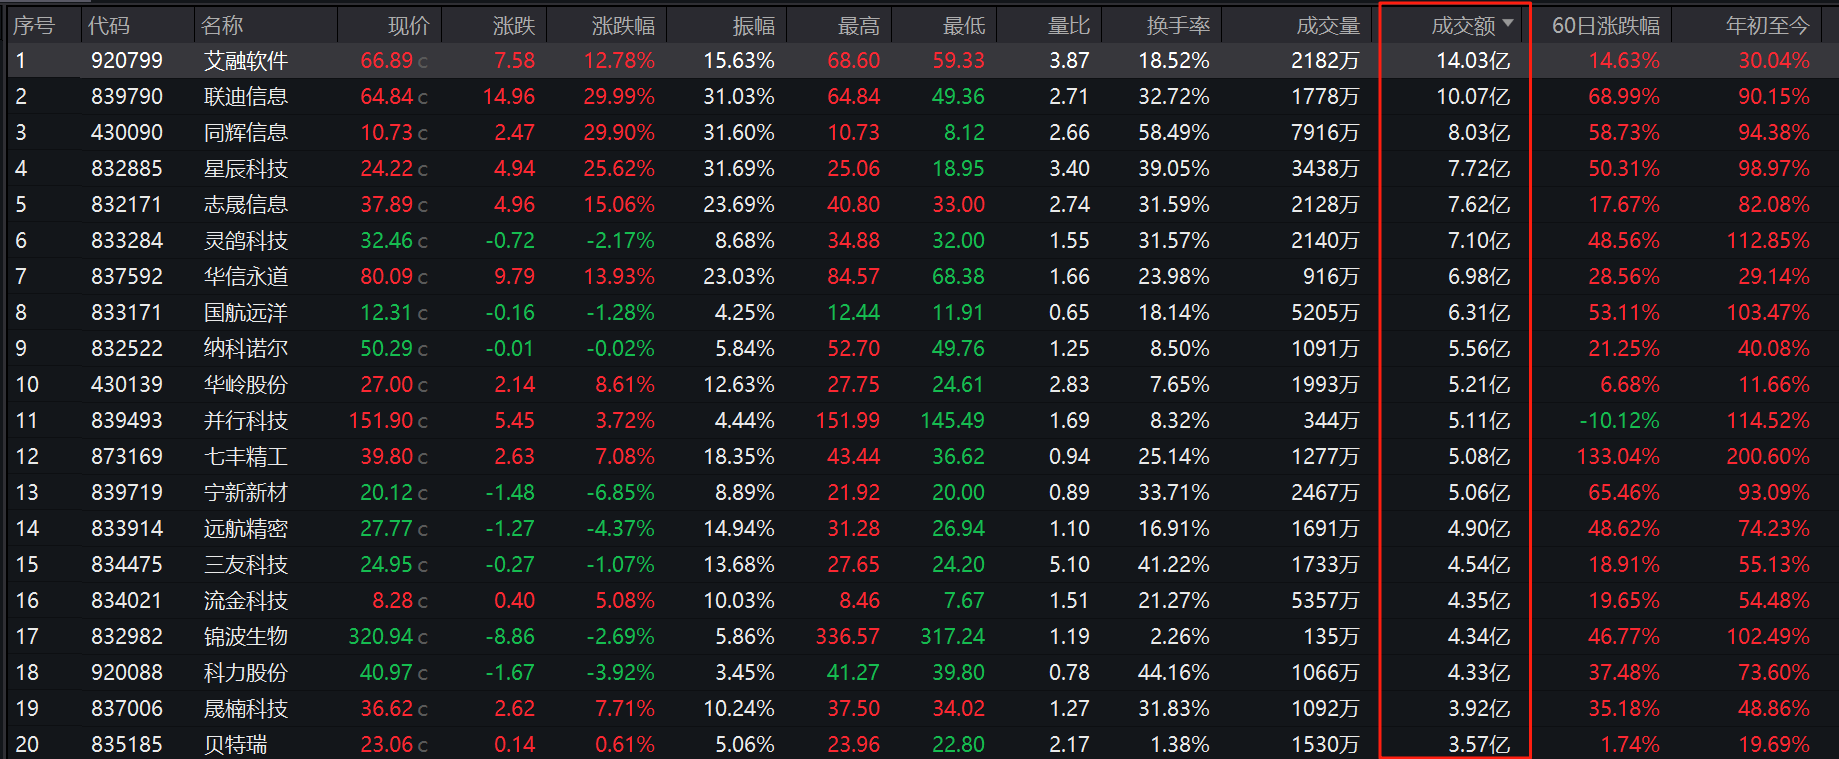Click 200.60% year-to-date value
Viewport: 1839px width, 759px height.
point(1768,457)
